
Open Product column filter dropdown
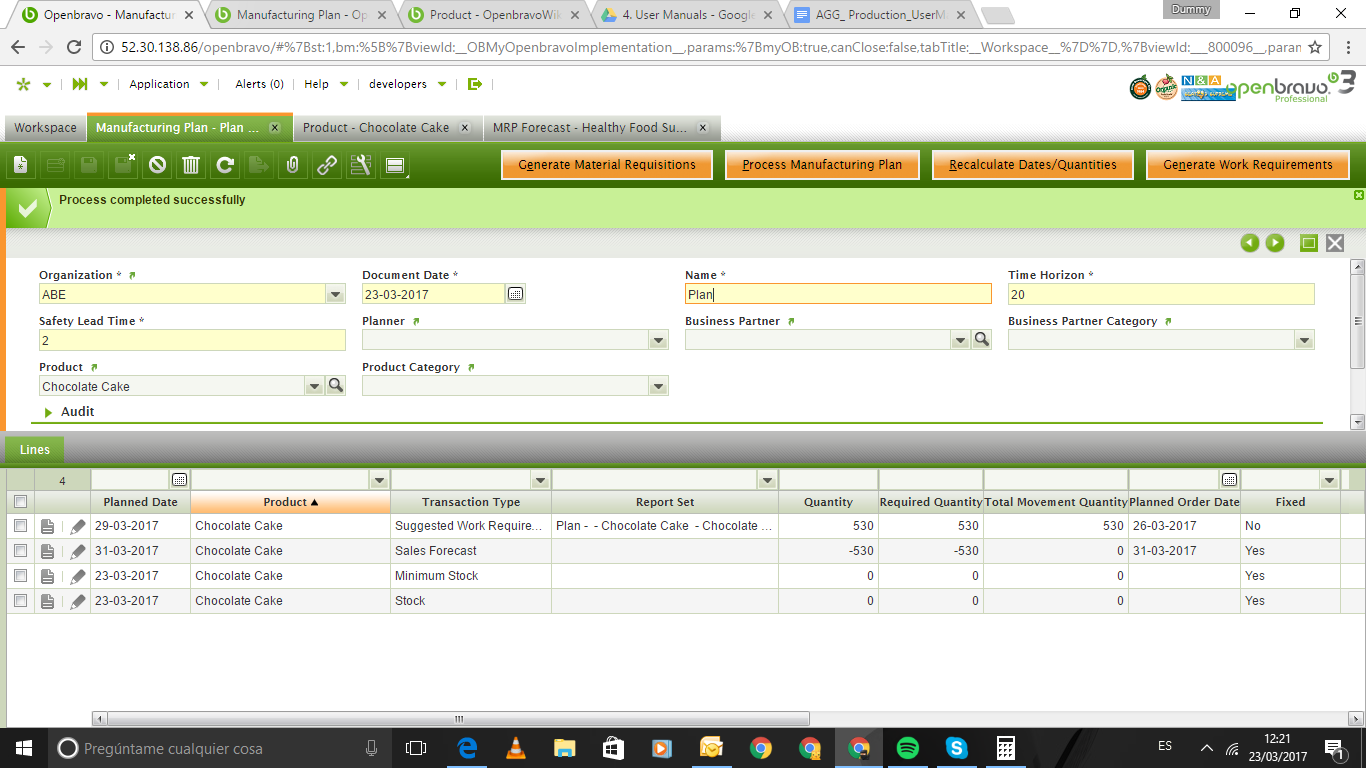[x=379, y=480]
